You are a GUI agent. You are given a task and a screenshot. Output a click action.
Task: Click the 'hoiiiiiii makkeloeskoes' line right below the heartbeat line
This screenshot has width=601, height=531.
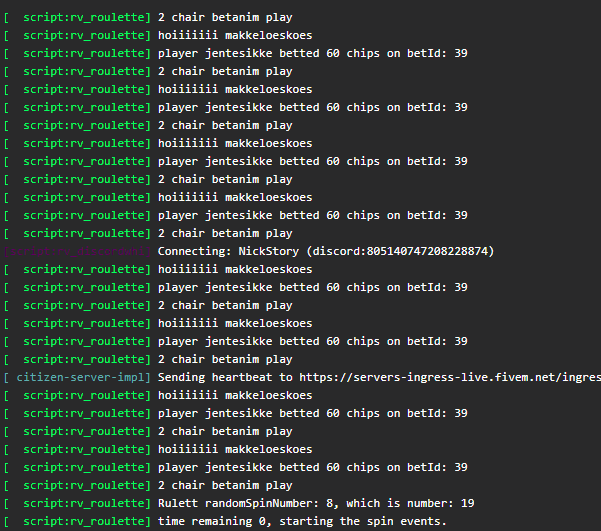pyautogui.click(x=235, y=395)
